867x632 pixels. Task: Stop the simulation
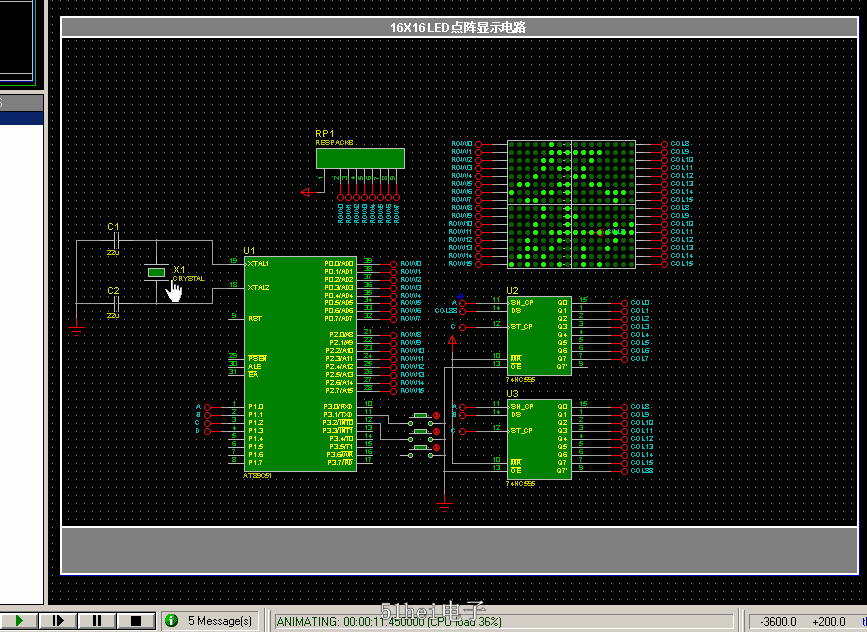click(x=136, y=621)
